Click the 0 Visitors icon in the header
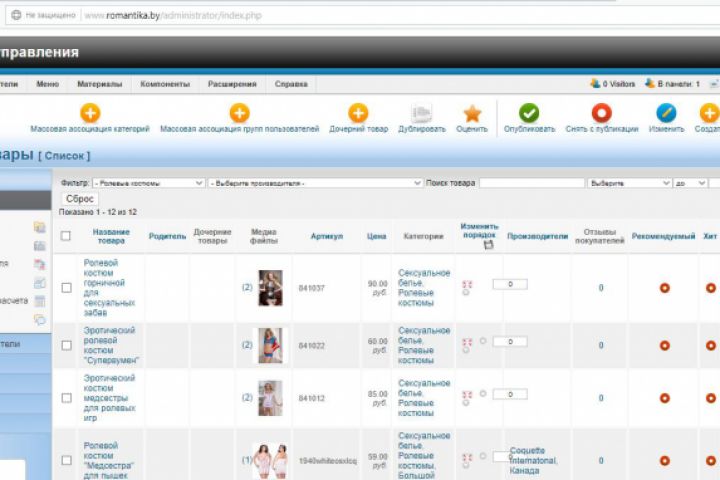Screen dimensions: 720x480 [x=595, y=84]
